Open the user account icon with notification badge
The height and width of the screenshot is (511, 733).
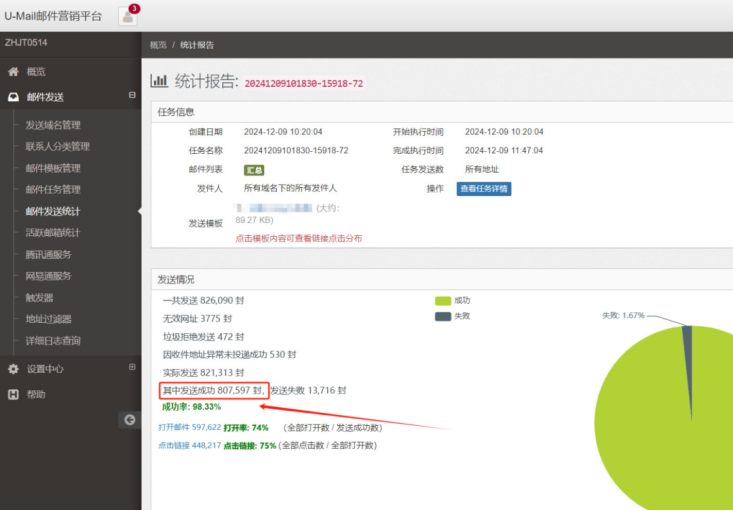tap(128, 16)
